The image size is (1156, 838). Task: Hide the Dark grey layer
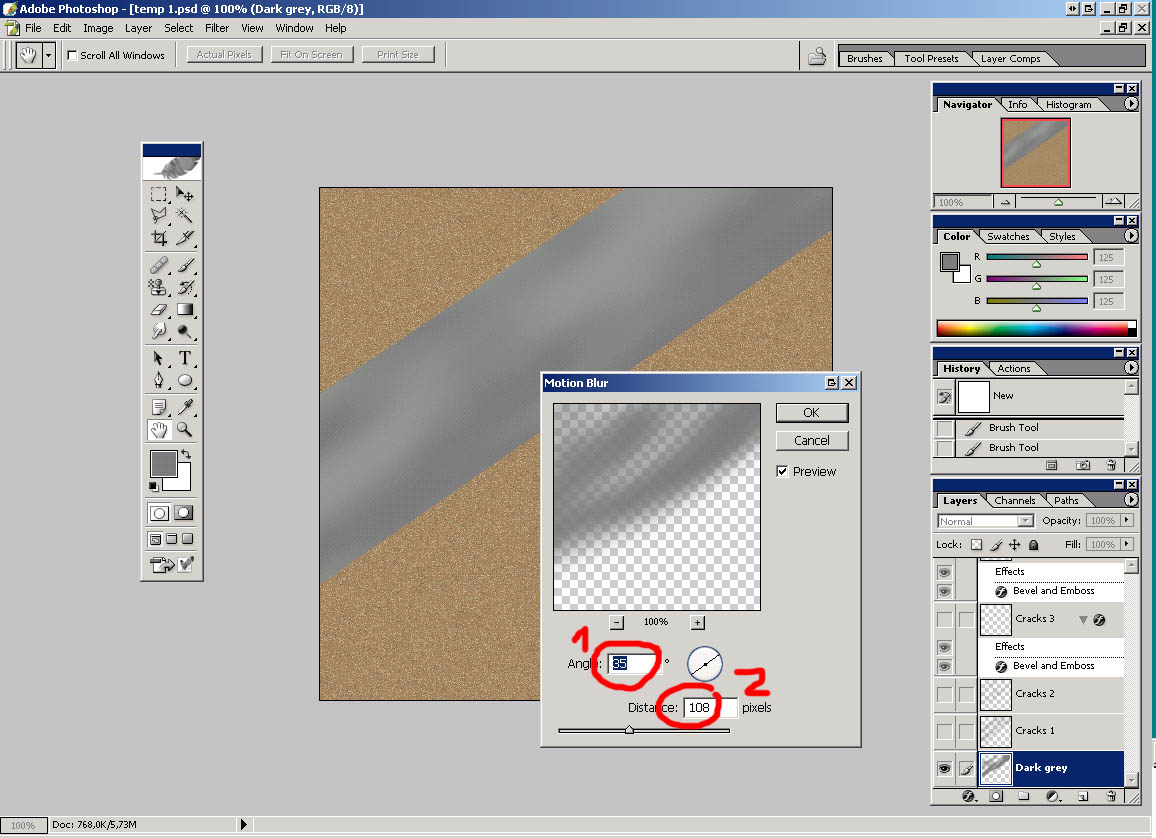(944, 768)
